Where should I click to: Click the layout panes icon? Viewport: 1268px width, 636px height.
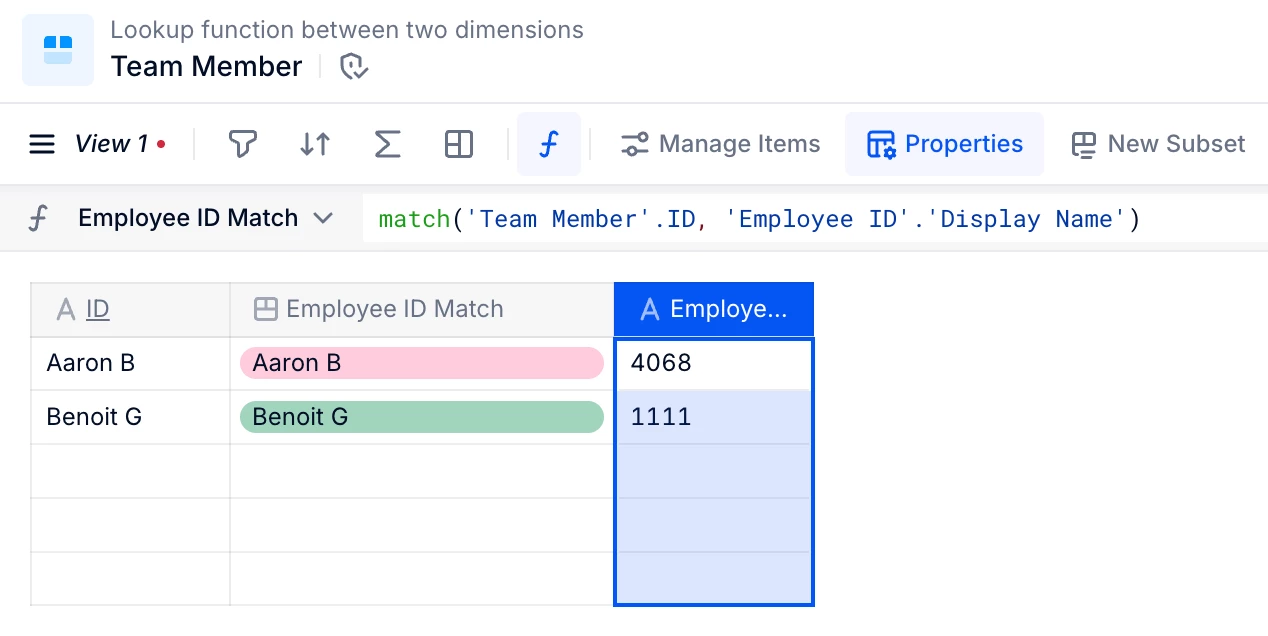click(459, 145)
